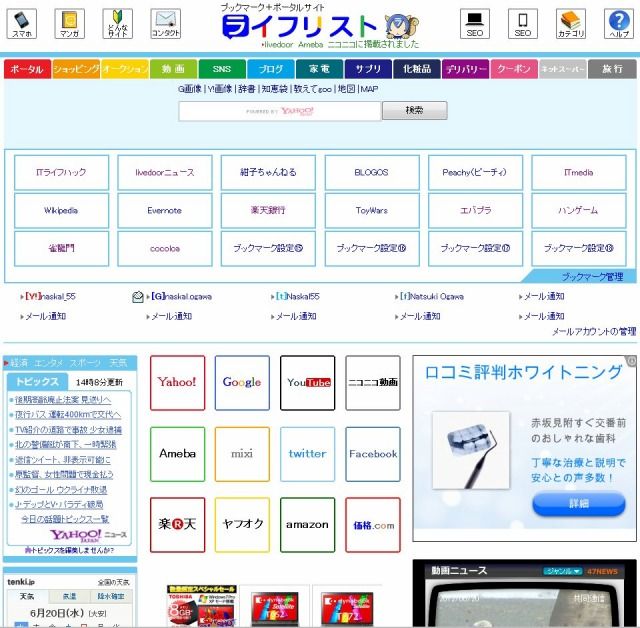
Task: Select the ショッピング category tab
Action: coord(76,69)
